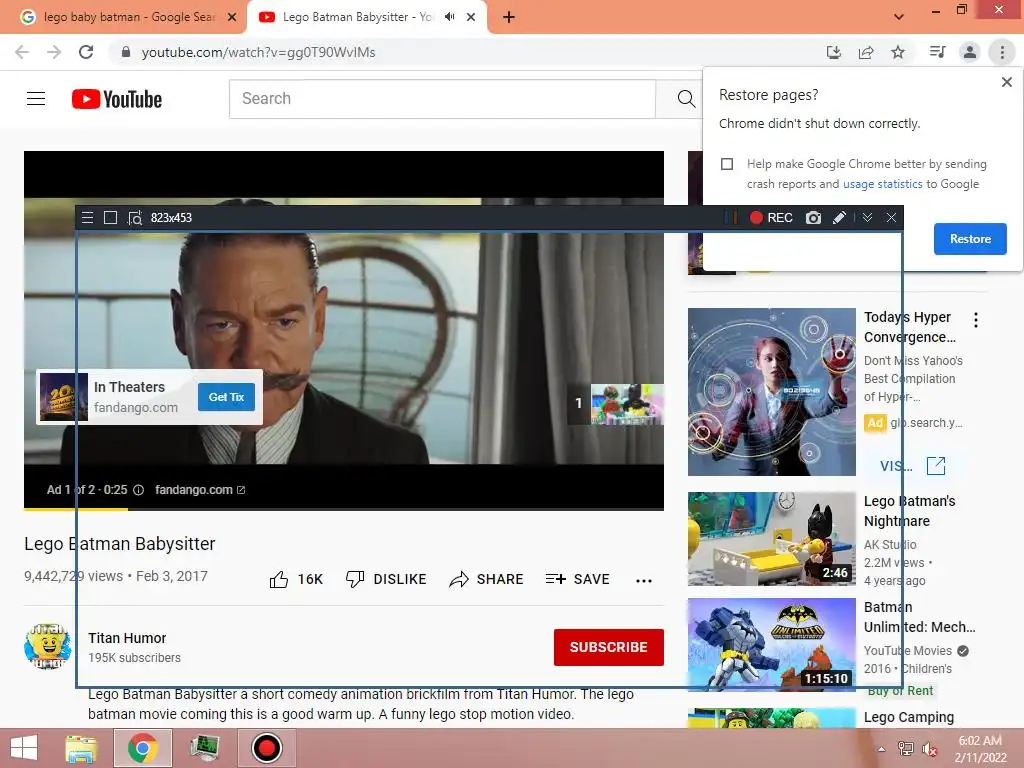Open options menu for Hyper Convergence ad
Viewport: 1024px width, 768px height.
click(x=976, y=320)
